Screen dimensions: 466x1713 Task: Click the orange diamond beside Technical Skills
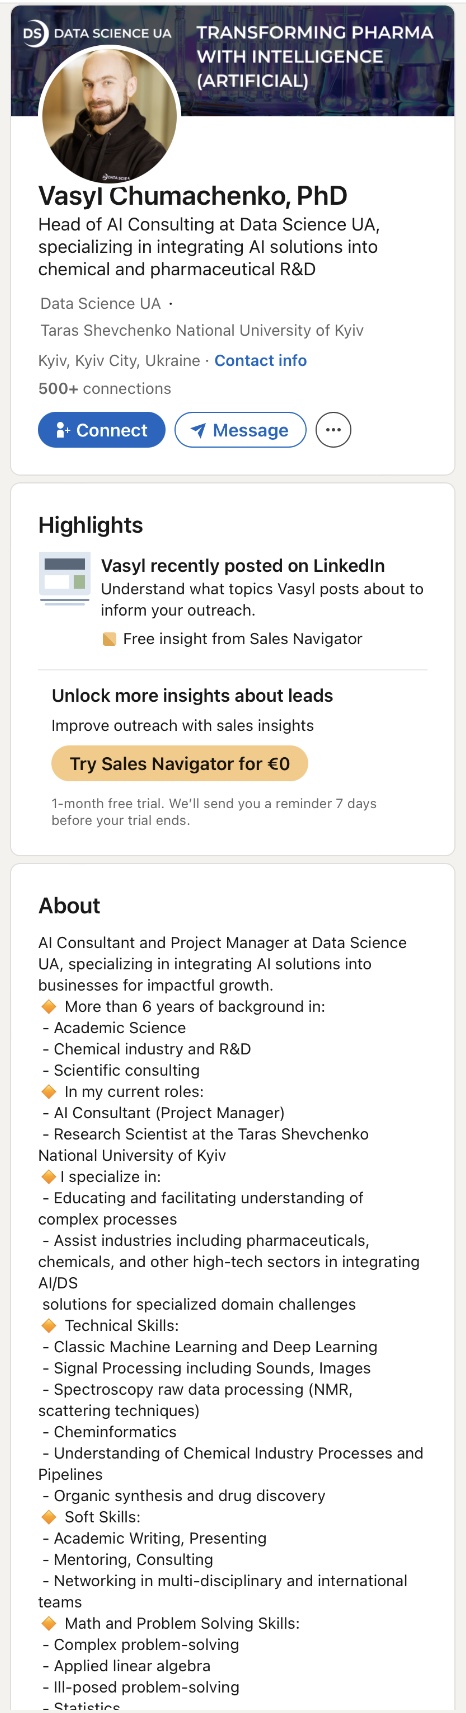pyautogui.click(x=48, y=1325)
